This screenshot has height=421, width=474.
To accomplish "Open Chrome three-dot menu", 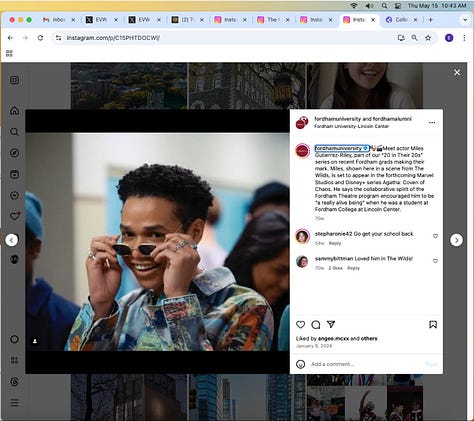I will pos(464,38).
